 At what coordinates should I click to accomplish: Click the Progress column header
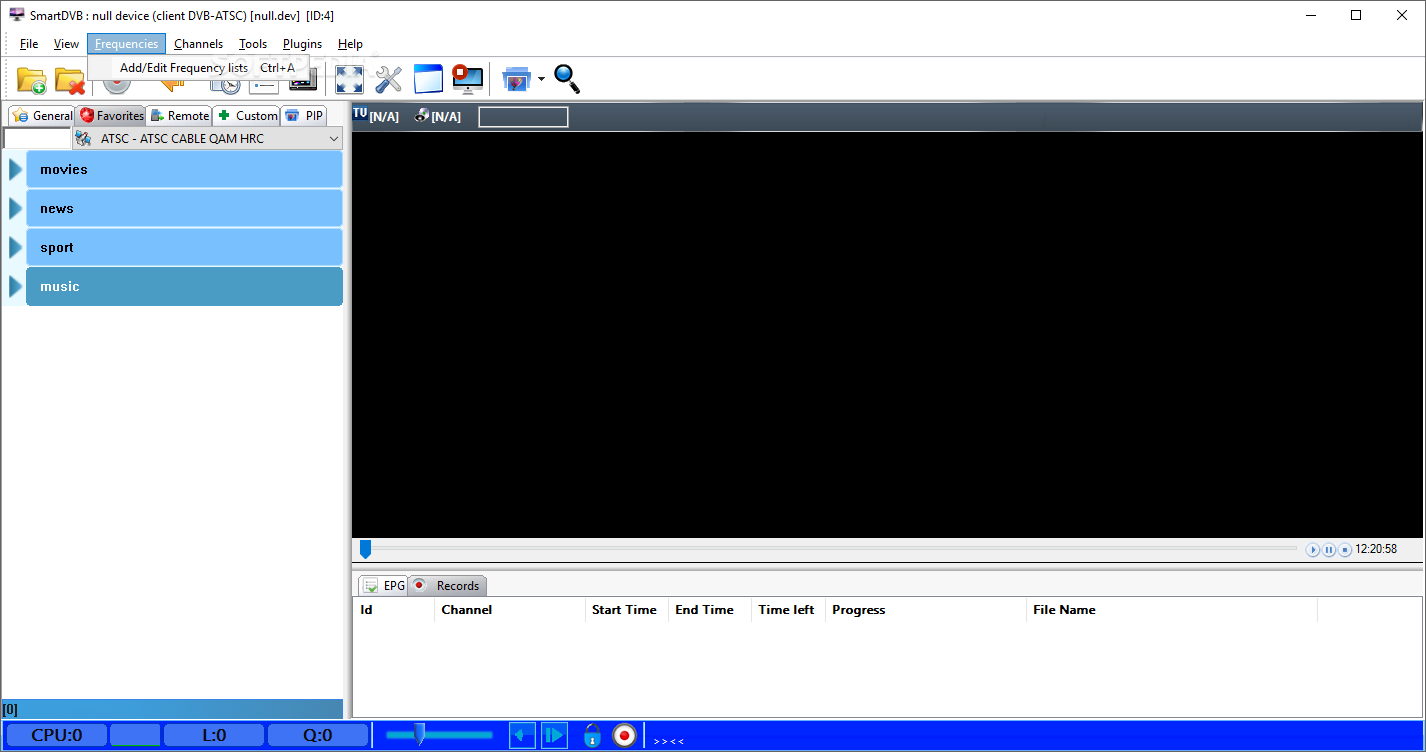926,610
